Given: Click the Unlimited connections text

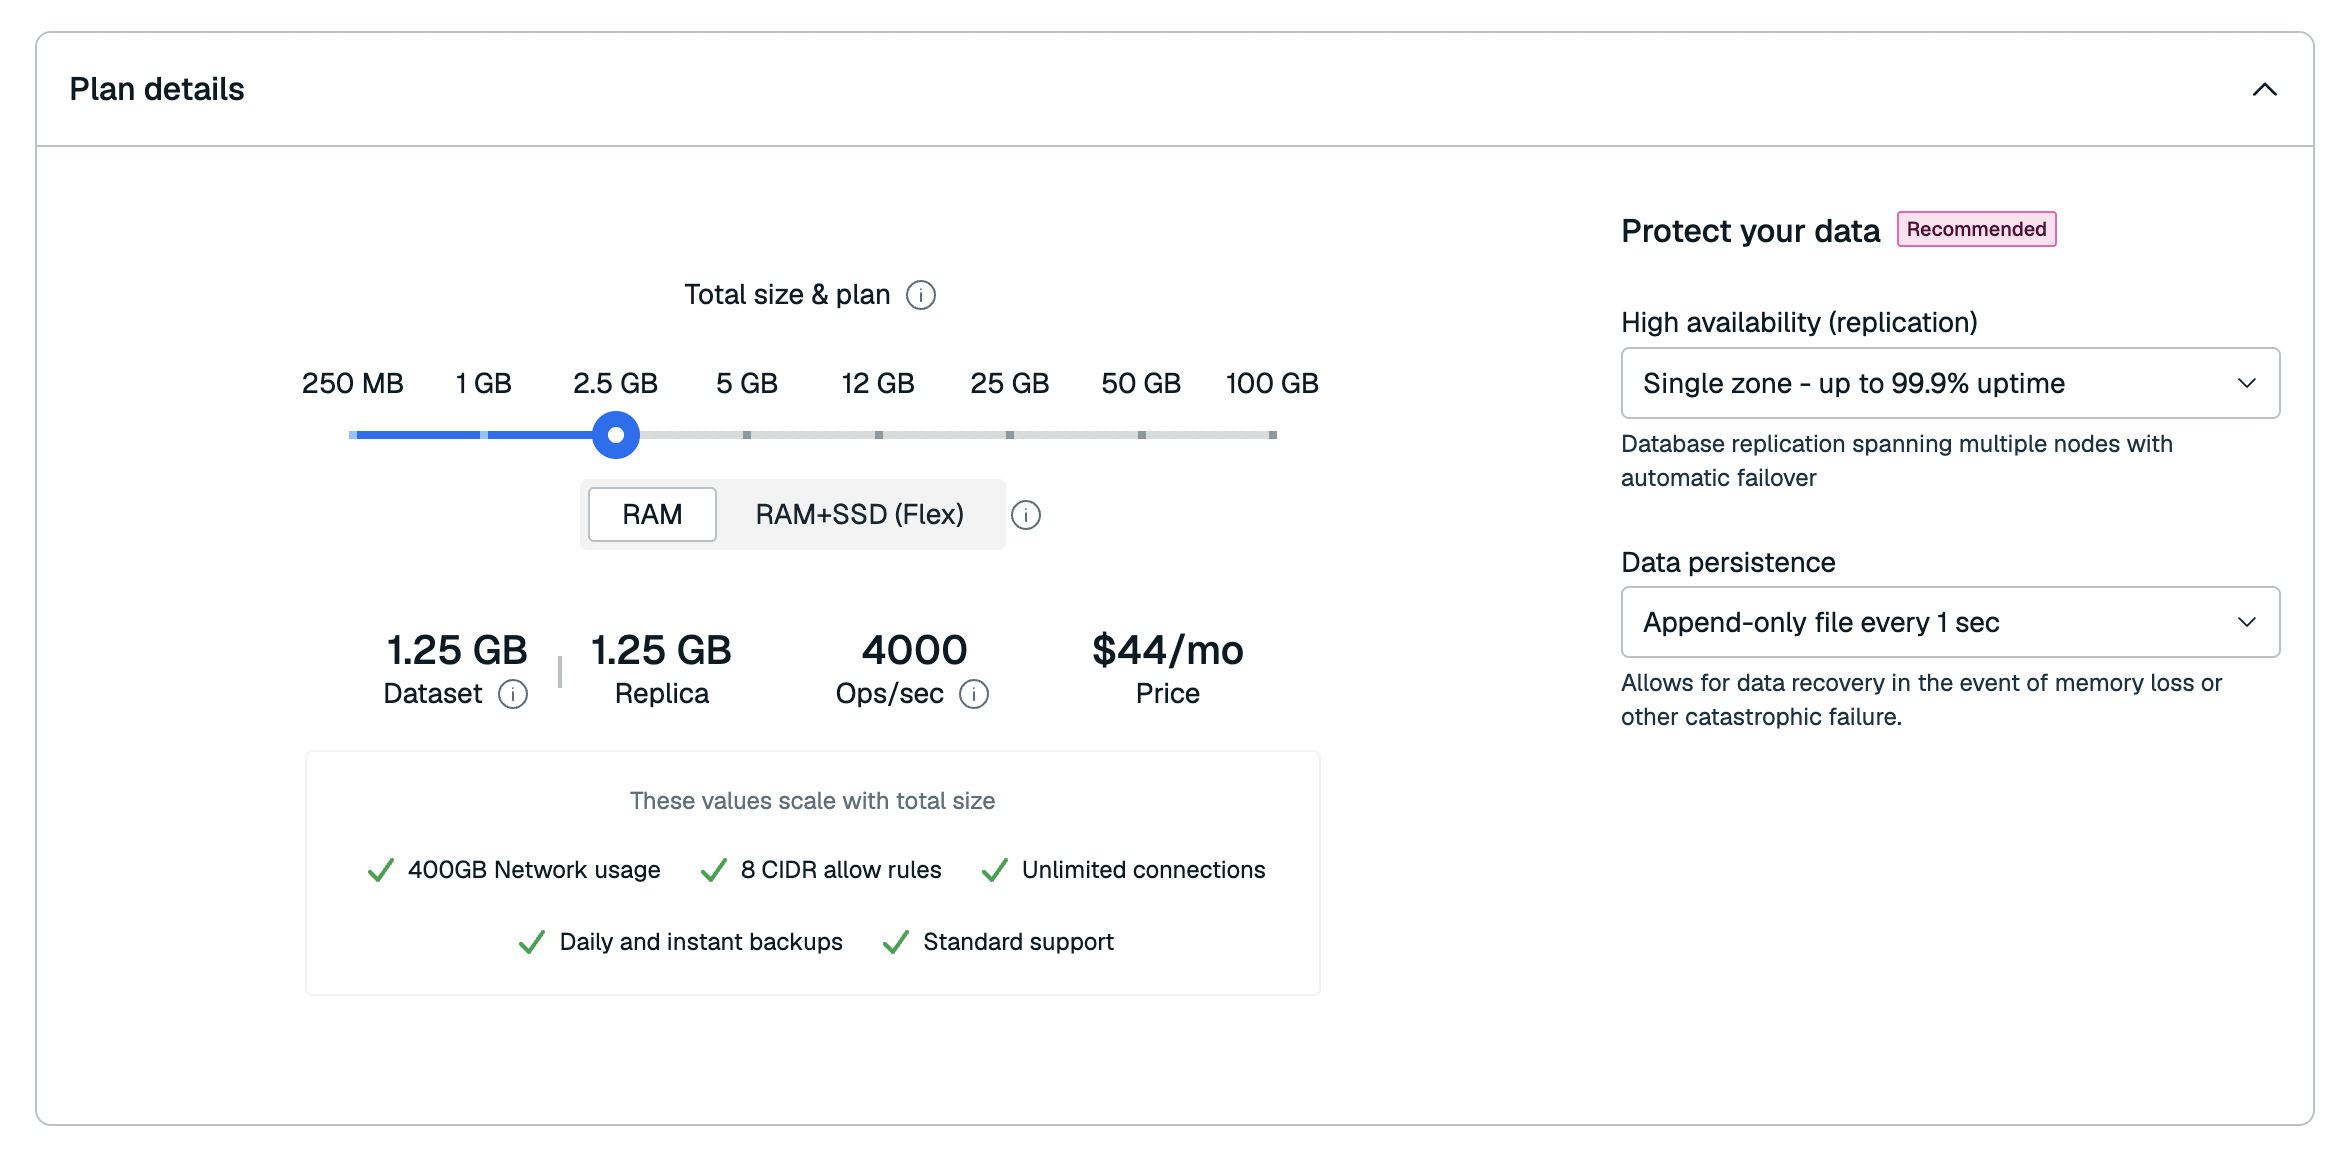Looking at the screenshot, I should coord(1144,870).
